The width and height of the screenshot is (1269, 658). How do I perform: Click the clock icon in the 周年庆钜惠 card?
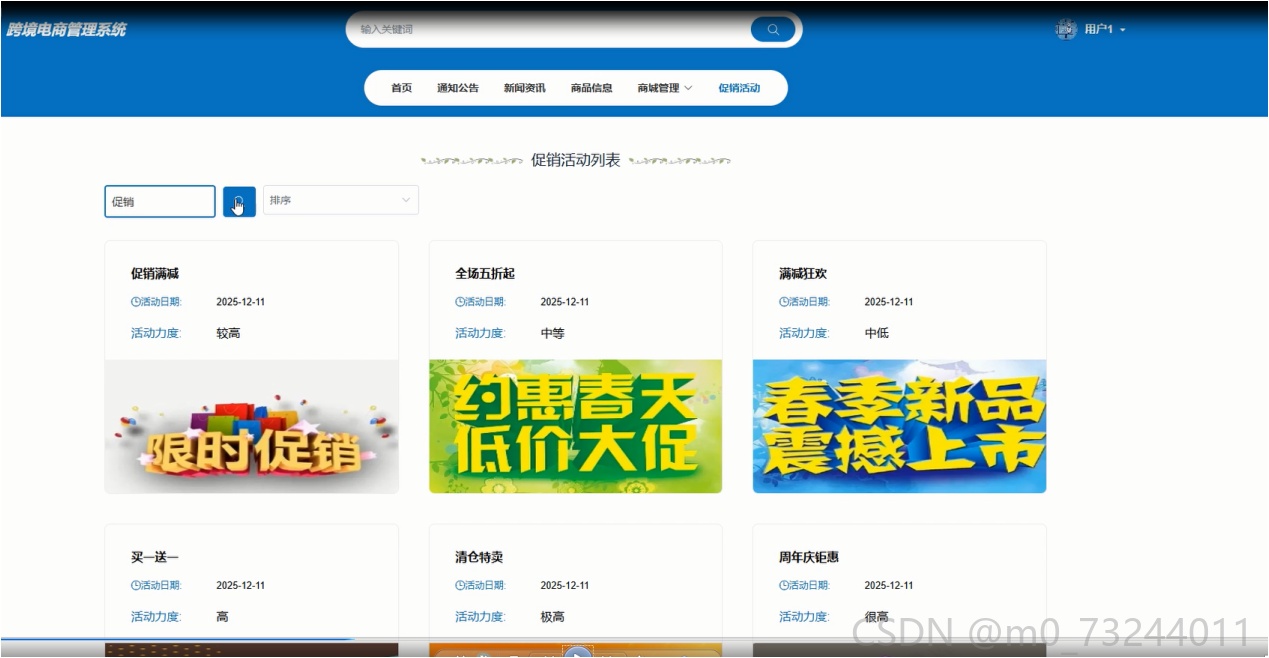784,586
